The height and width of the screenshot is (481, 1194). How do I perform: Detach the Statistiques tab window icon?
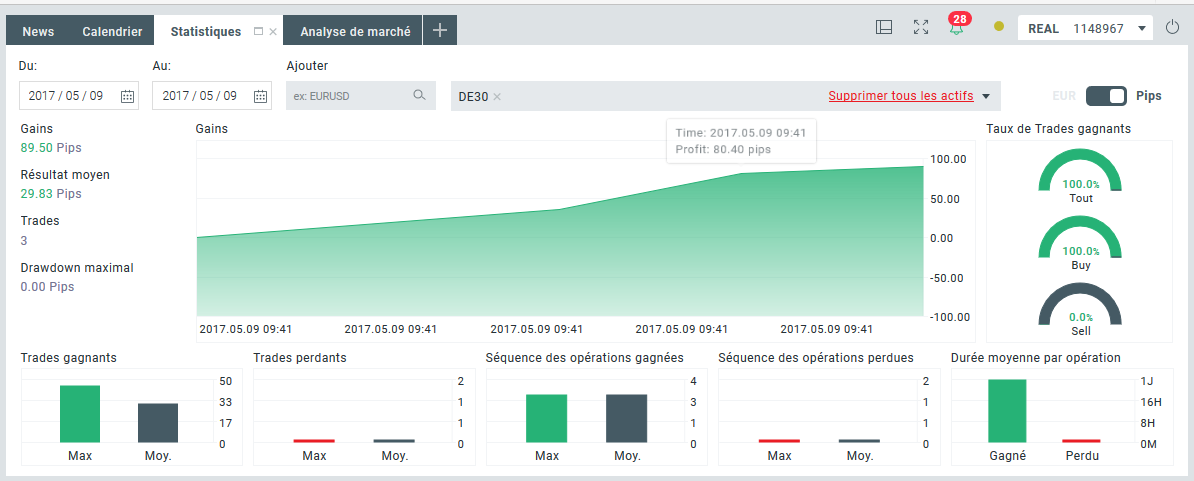258,31
